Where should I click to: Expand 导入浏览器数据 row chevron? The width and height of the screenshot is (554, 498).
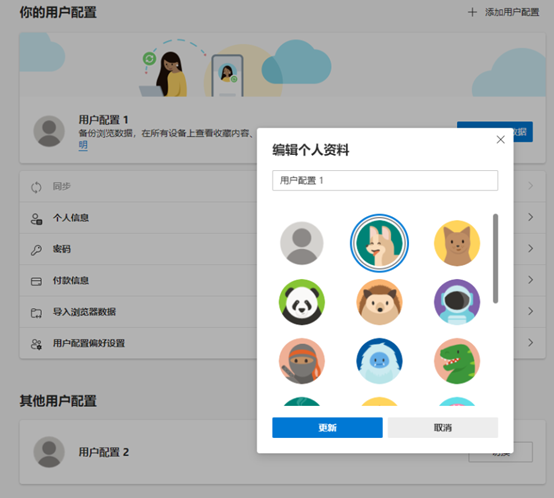pos(530,311)
